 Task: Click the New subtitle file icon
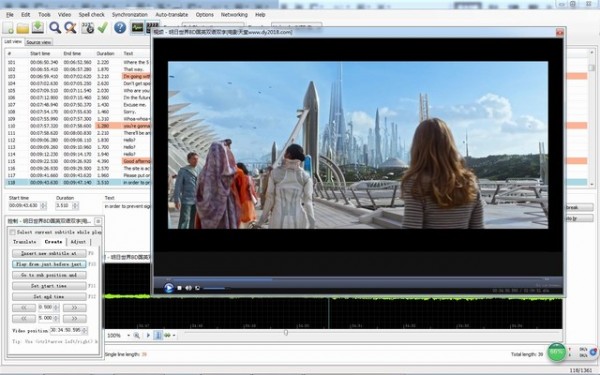(x=8, y=28)
